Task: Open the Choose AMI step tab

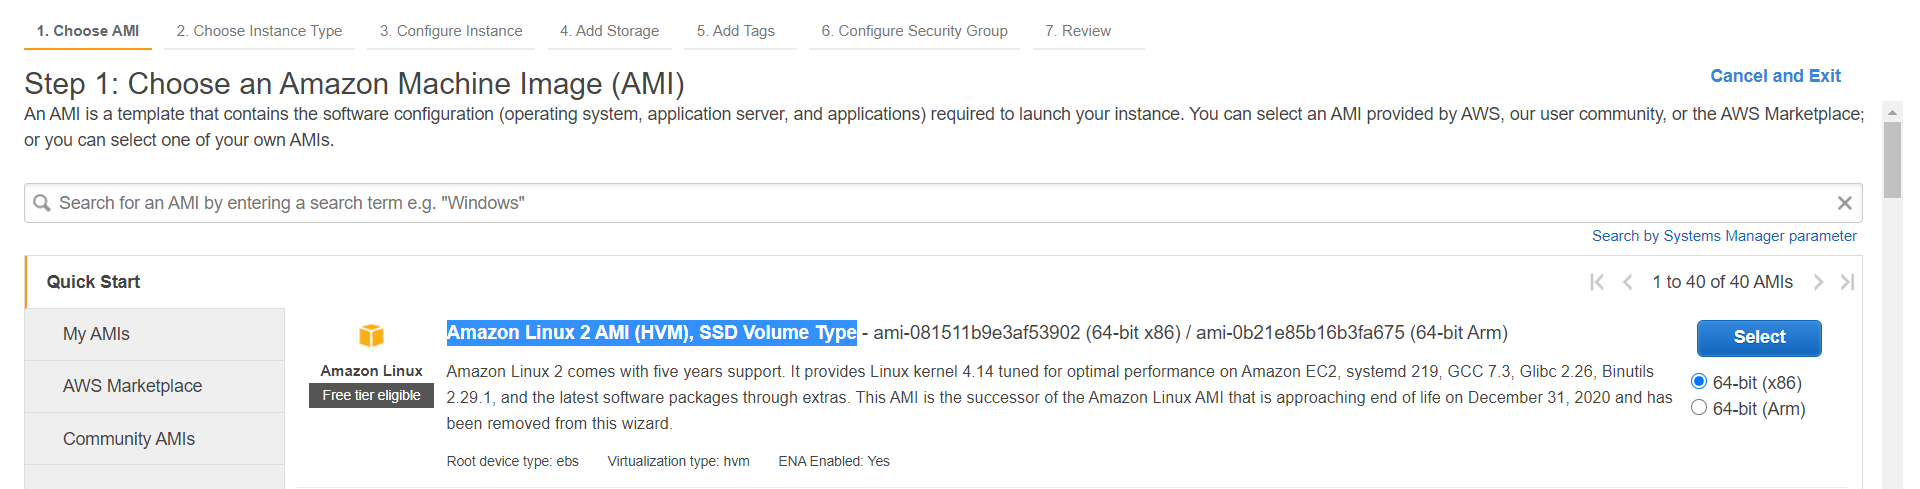Action: coord(88,31)
